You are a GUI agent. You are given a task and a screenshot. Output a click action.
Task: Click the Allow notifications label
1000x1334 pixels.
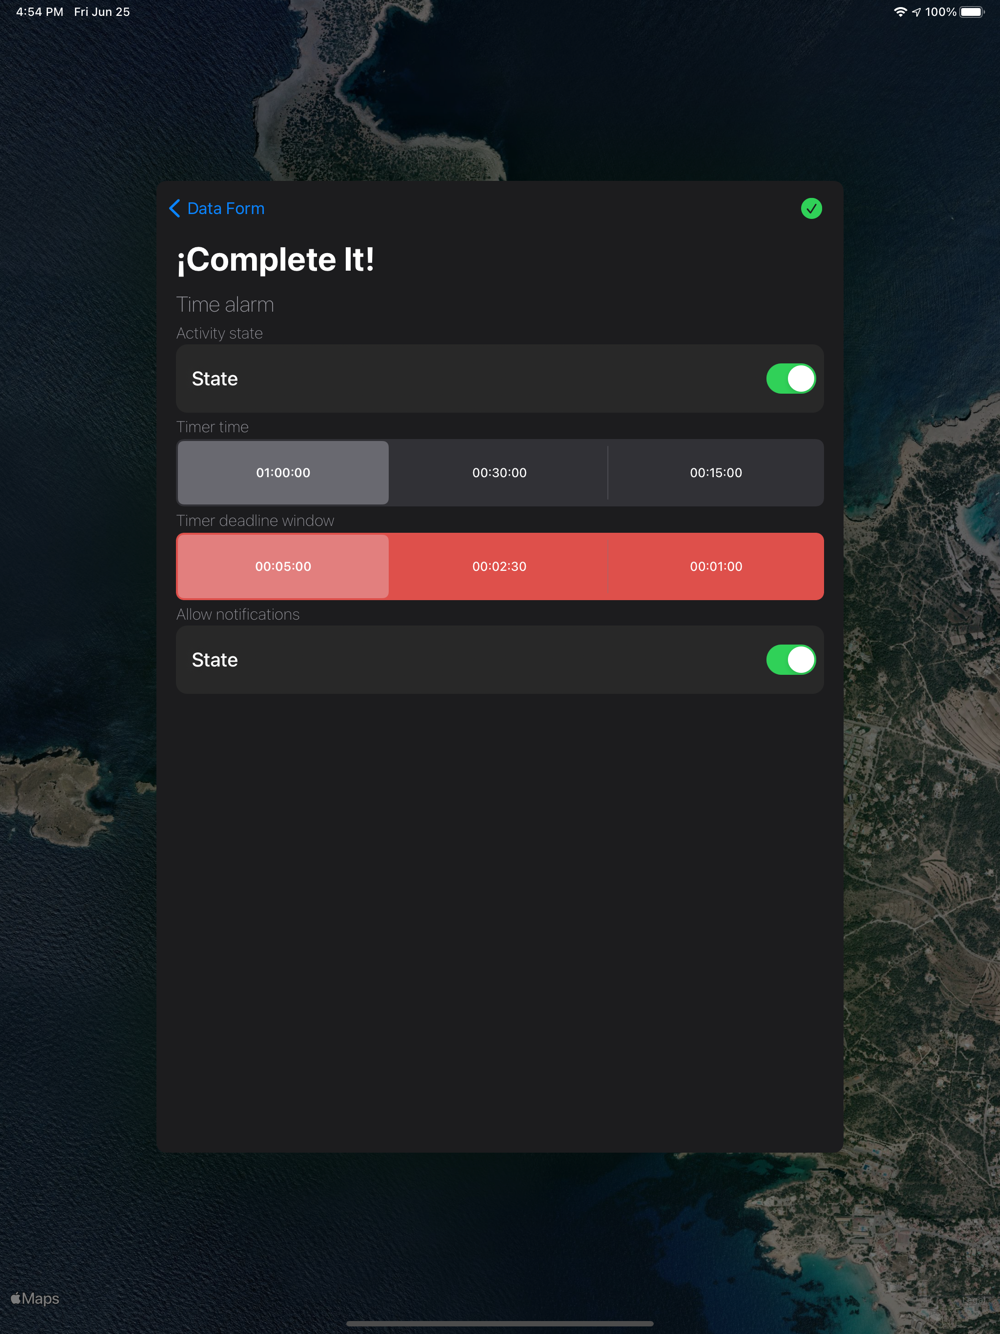(x=238, y=615)
